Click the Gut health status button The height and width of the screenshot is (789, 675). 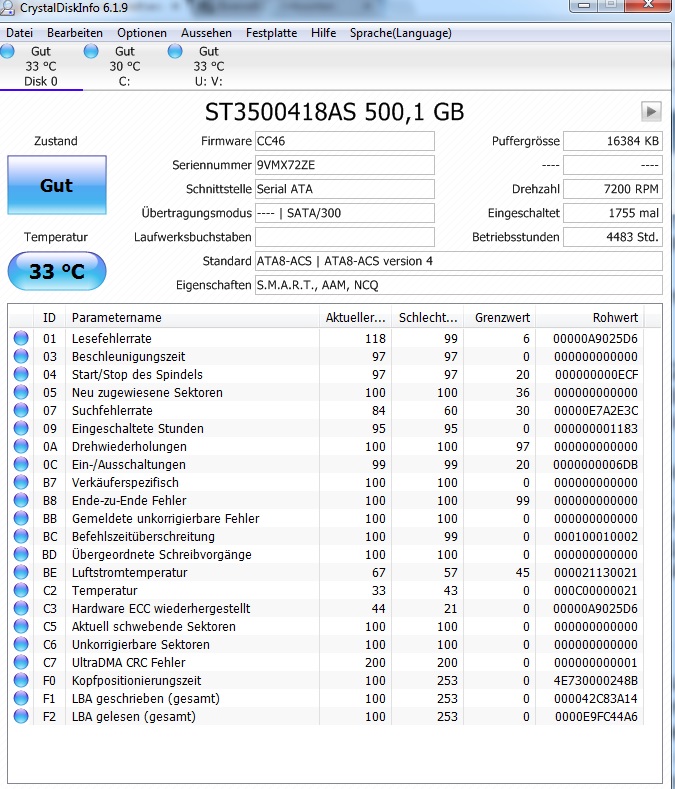point(57,185)
